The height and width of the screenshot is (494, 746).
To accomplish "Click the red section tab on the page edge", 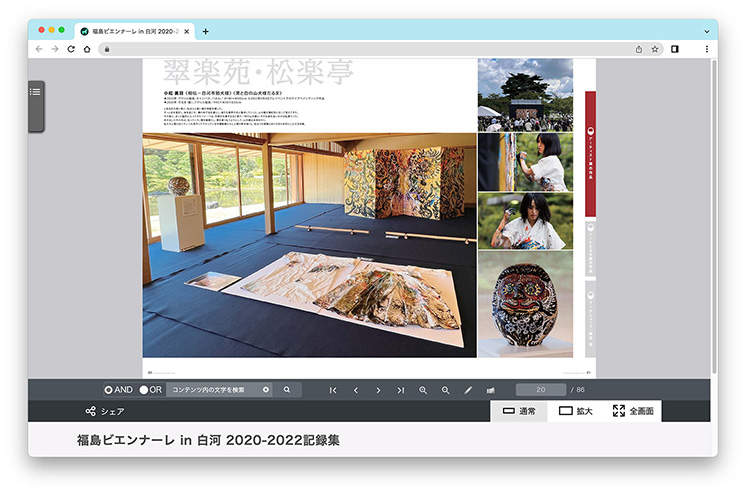I will (590, 155).
